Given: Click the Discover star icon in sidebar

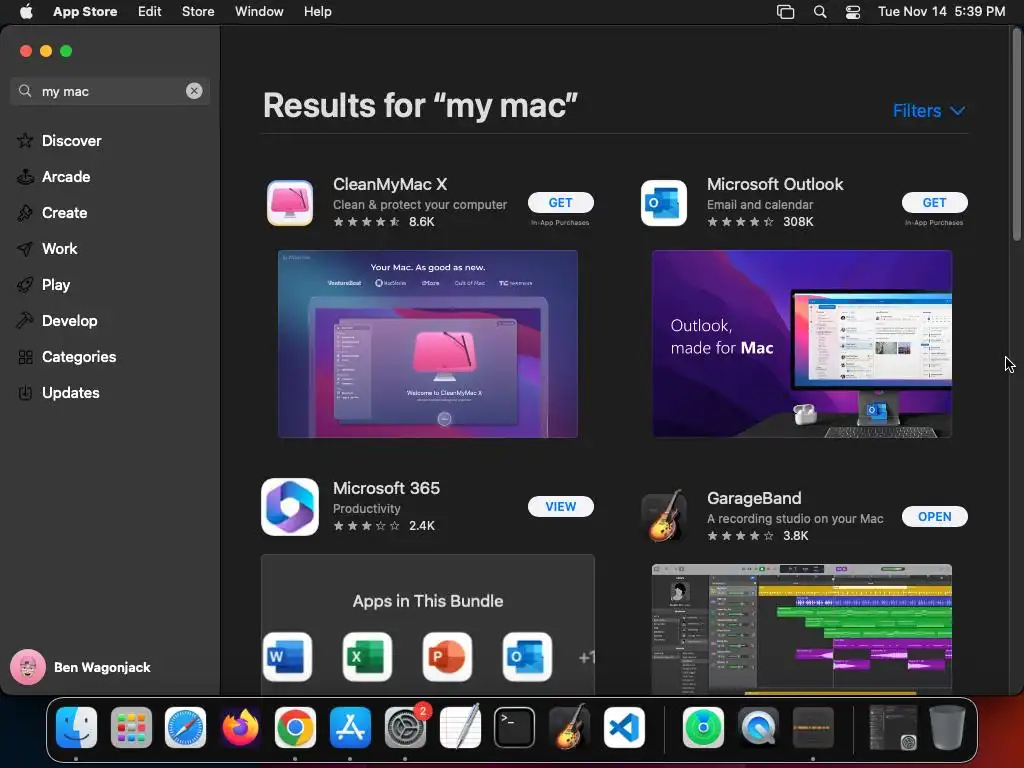Looking at the screenshot, I should click(x=25, y=140).
